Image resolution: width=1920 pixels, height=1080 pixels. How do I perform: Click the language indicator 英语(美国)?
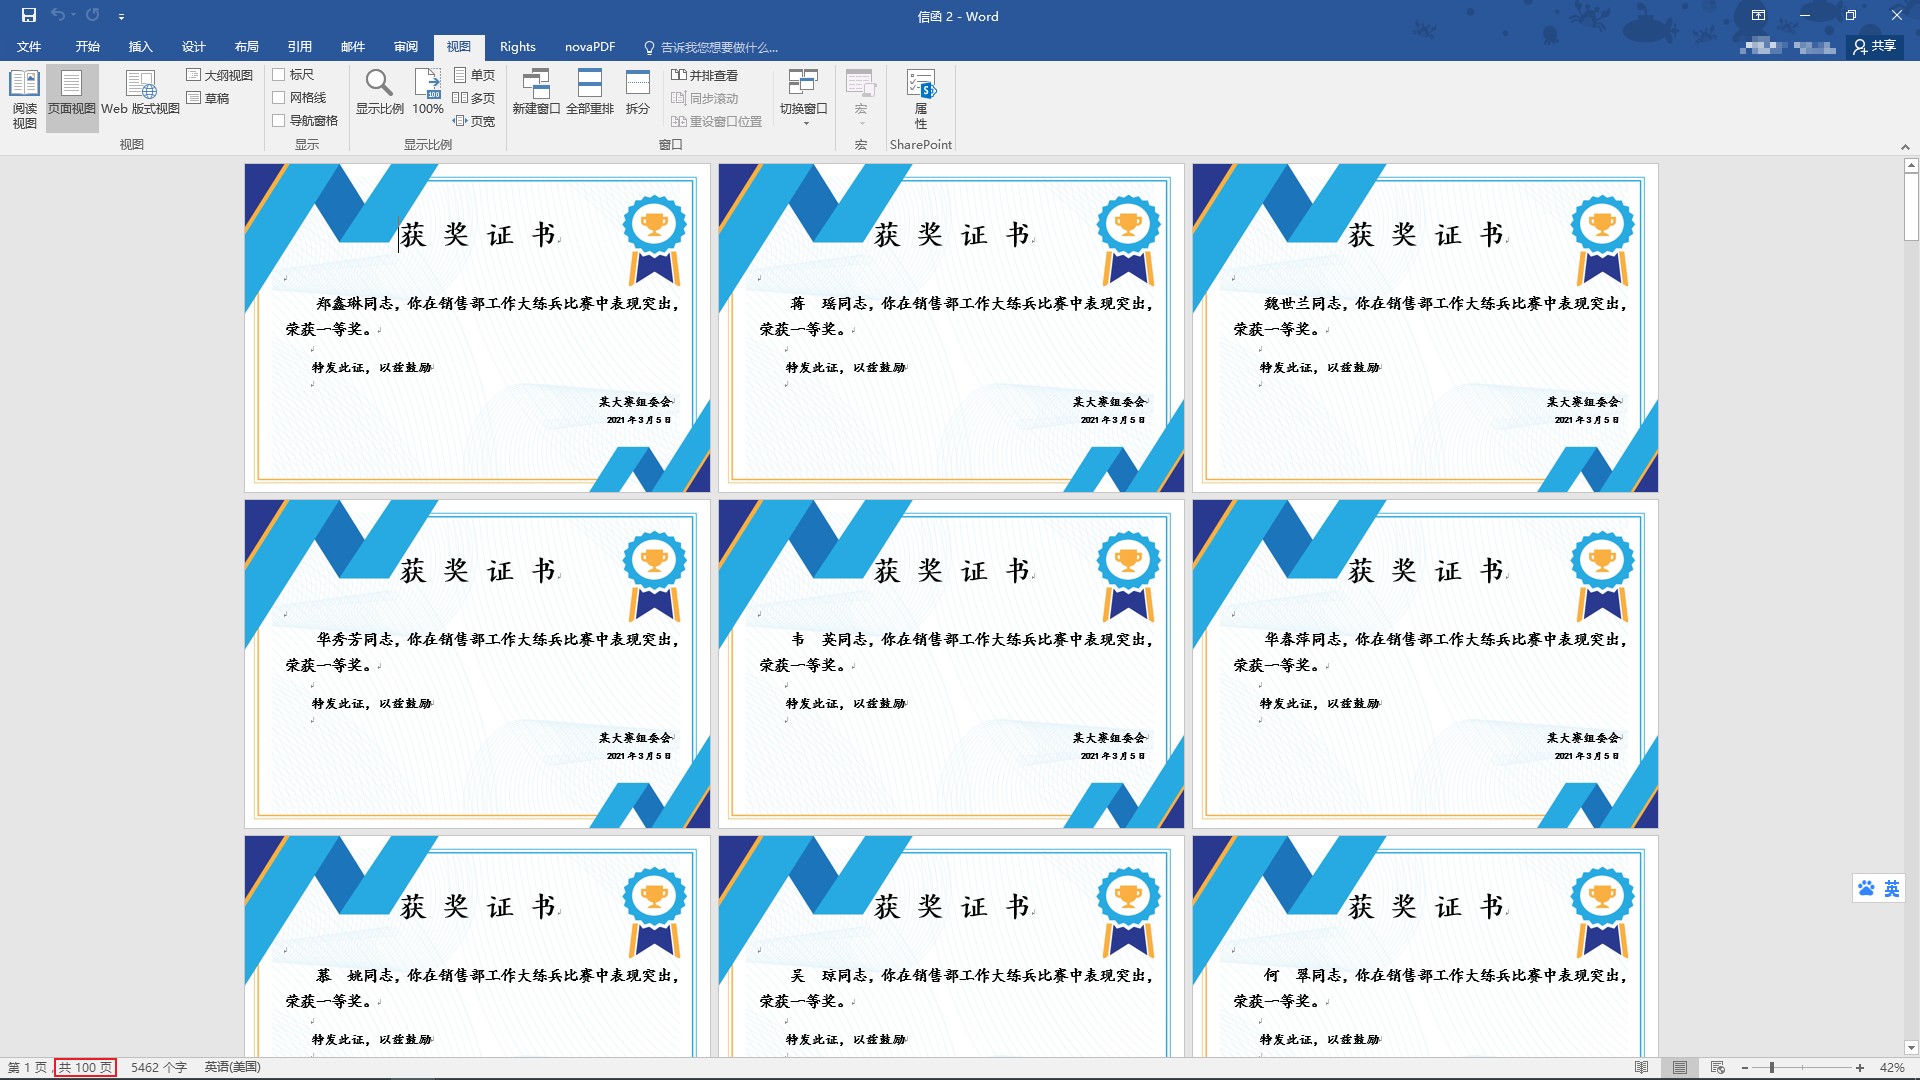click(233, 1068)
